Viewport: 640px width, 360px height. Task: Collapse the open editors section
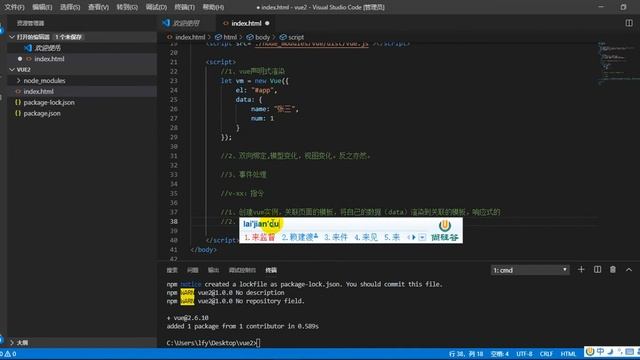coord(12,37)
